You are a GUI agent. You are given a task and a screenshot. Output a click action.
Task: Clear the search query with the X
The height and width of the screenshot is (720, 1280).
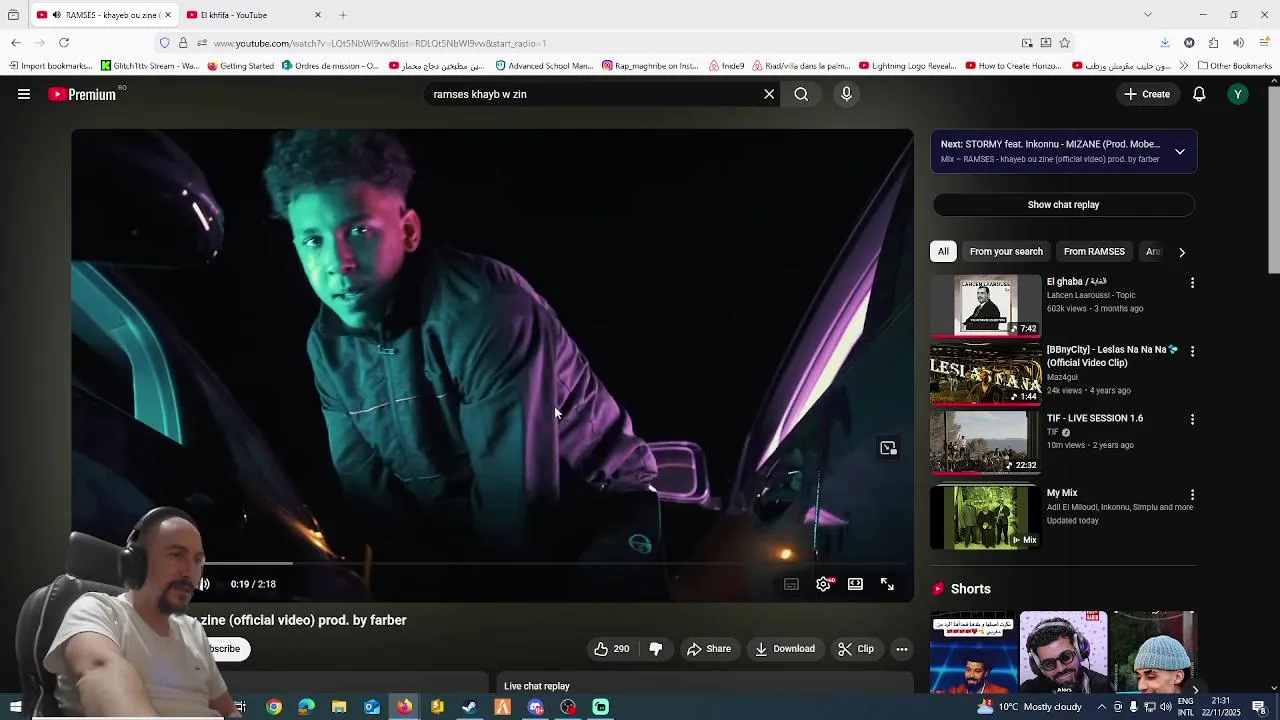pos(769,94)
